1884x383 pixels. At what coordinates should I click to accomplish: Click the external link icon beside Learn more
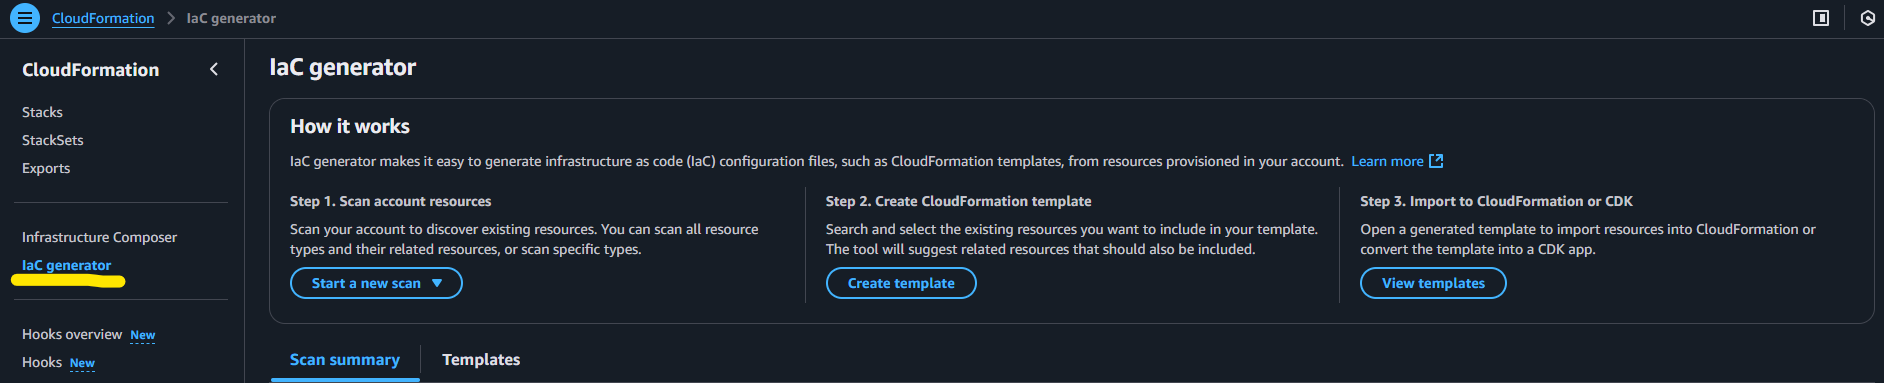(1436, 161)
